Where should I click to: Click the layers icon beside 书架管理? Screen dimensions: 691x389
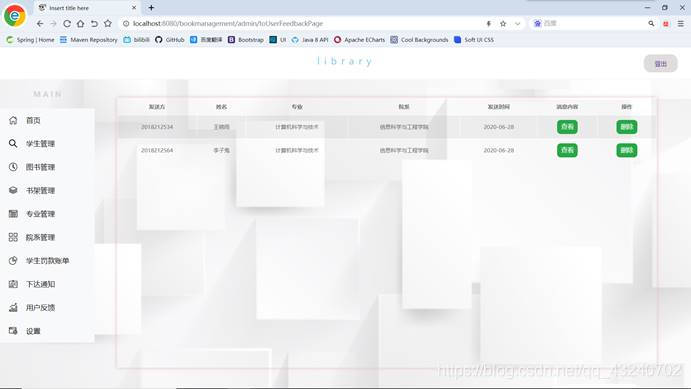click(x=13, y=190)
